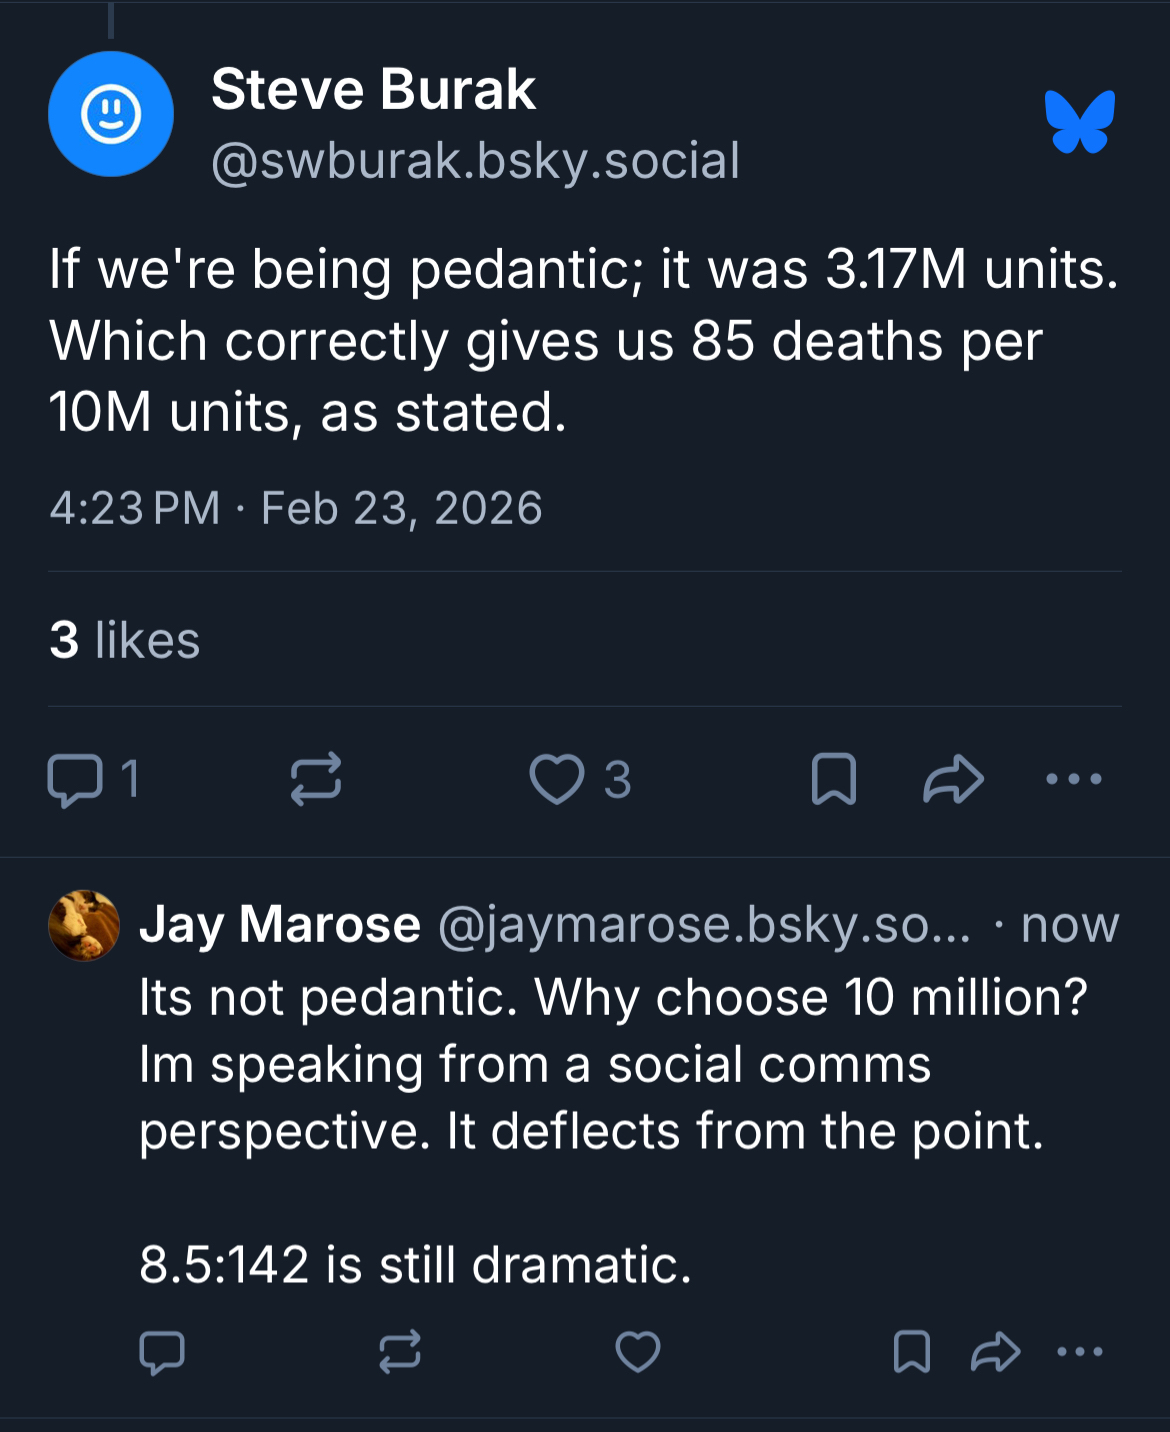Share Jay Marose's comment

995,1352
